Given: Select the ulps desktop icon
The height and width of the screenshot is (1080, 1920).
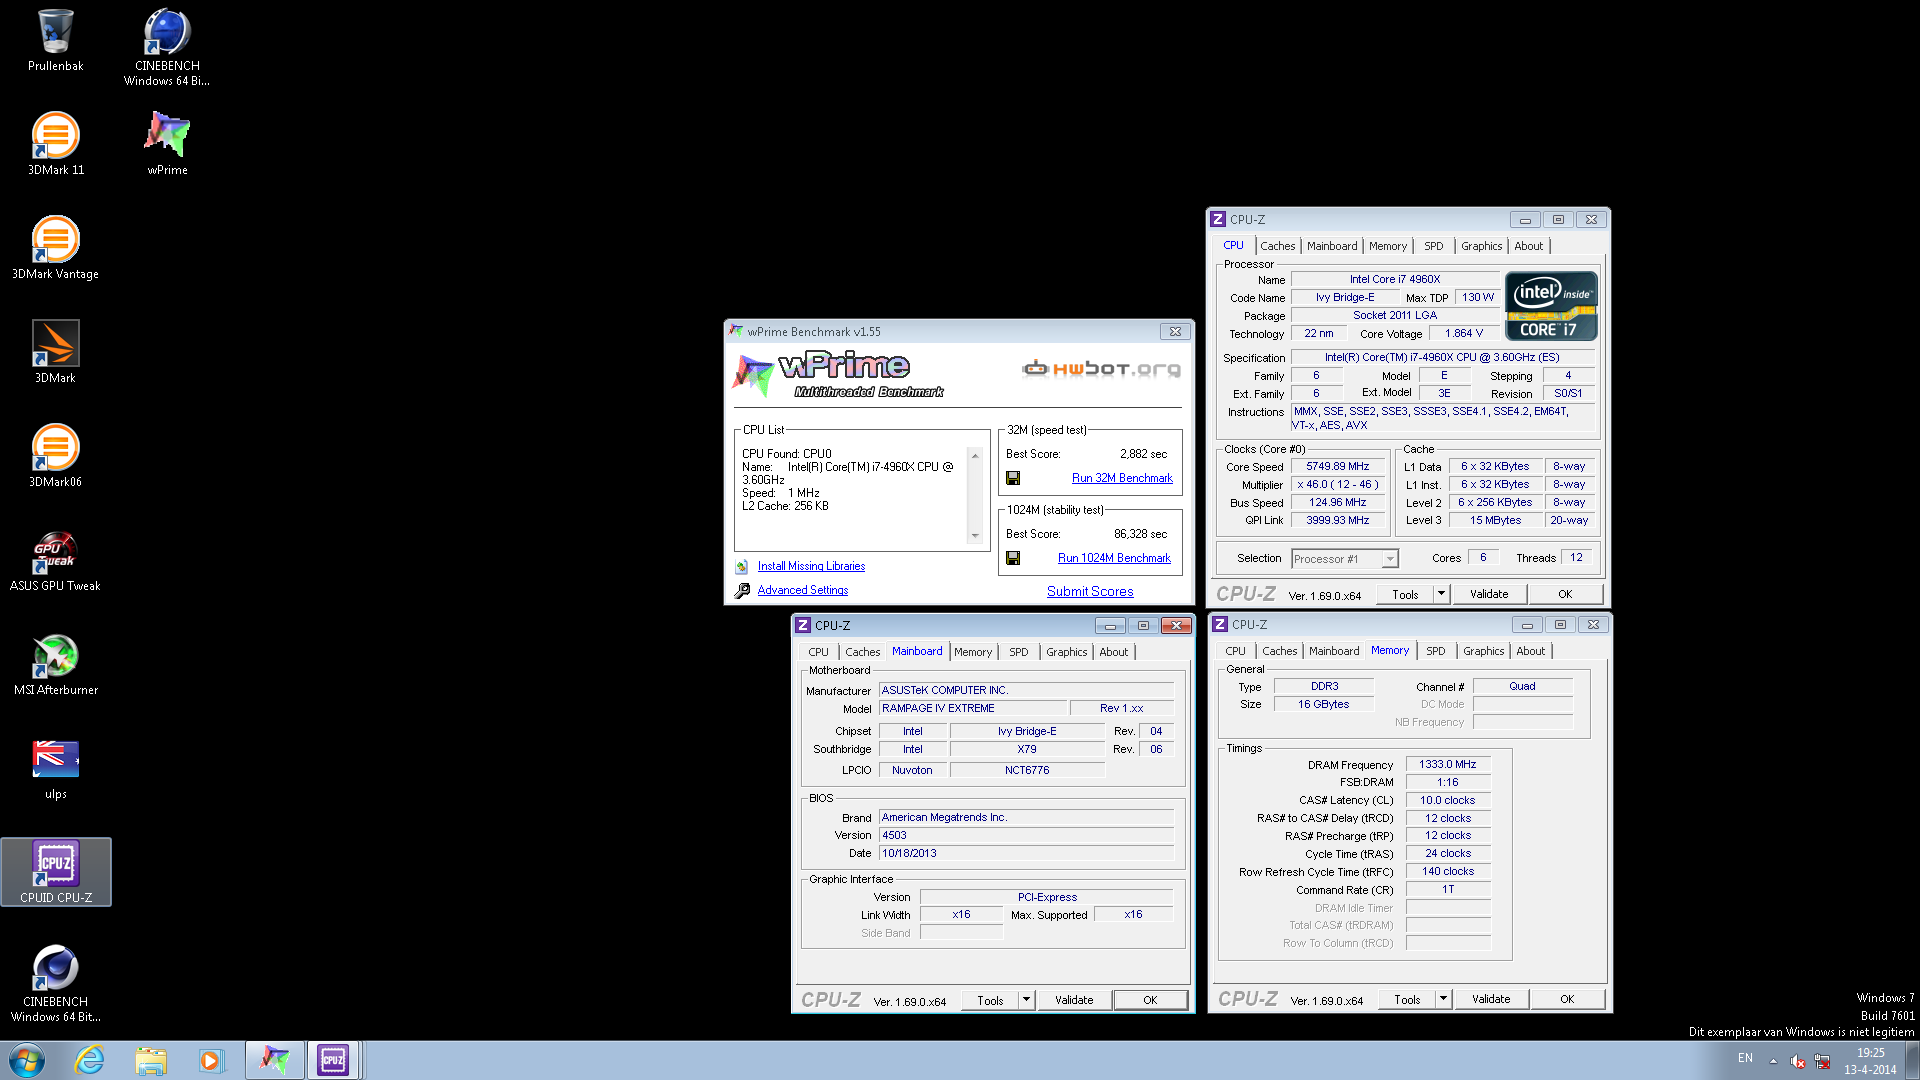Looking at the screenshot, I should [x=55, y=768].
